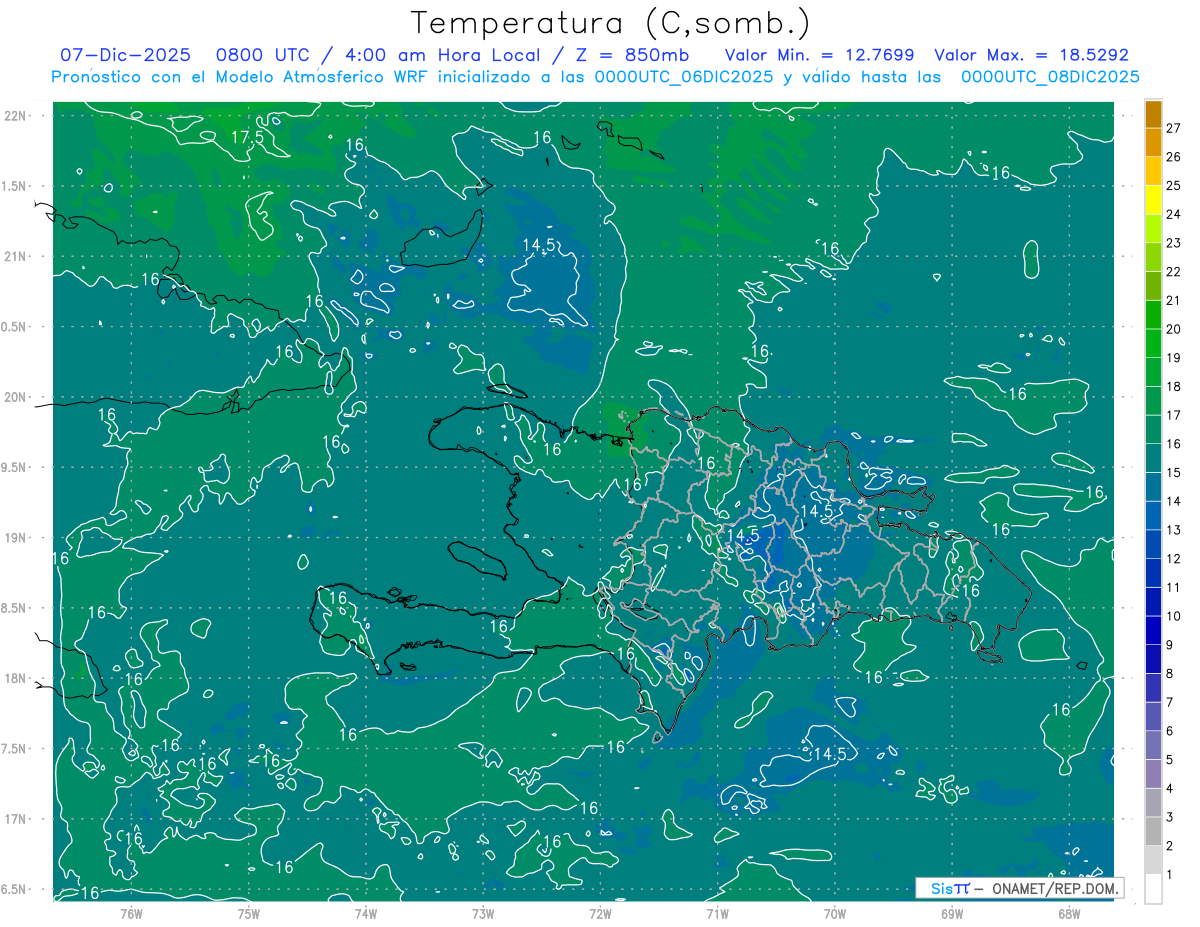Viewport: 1200px width, 927px height.
Task: Select valid-until time "0000UTC_08DIC2025"
Action: 1050,77
